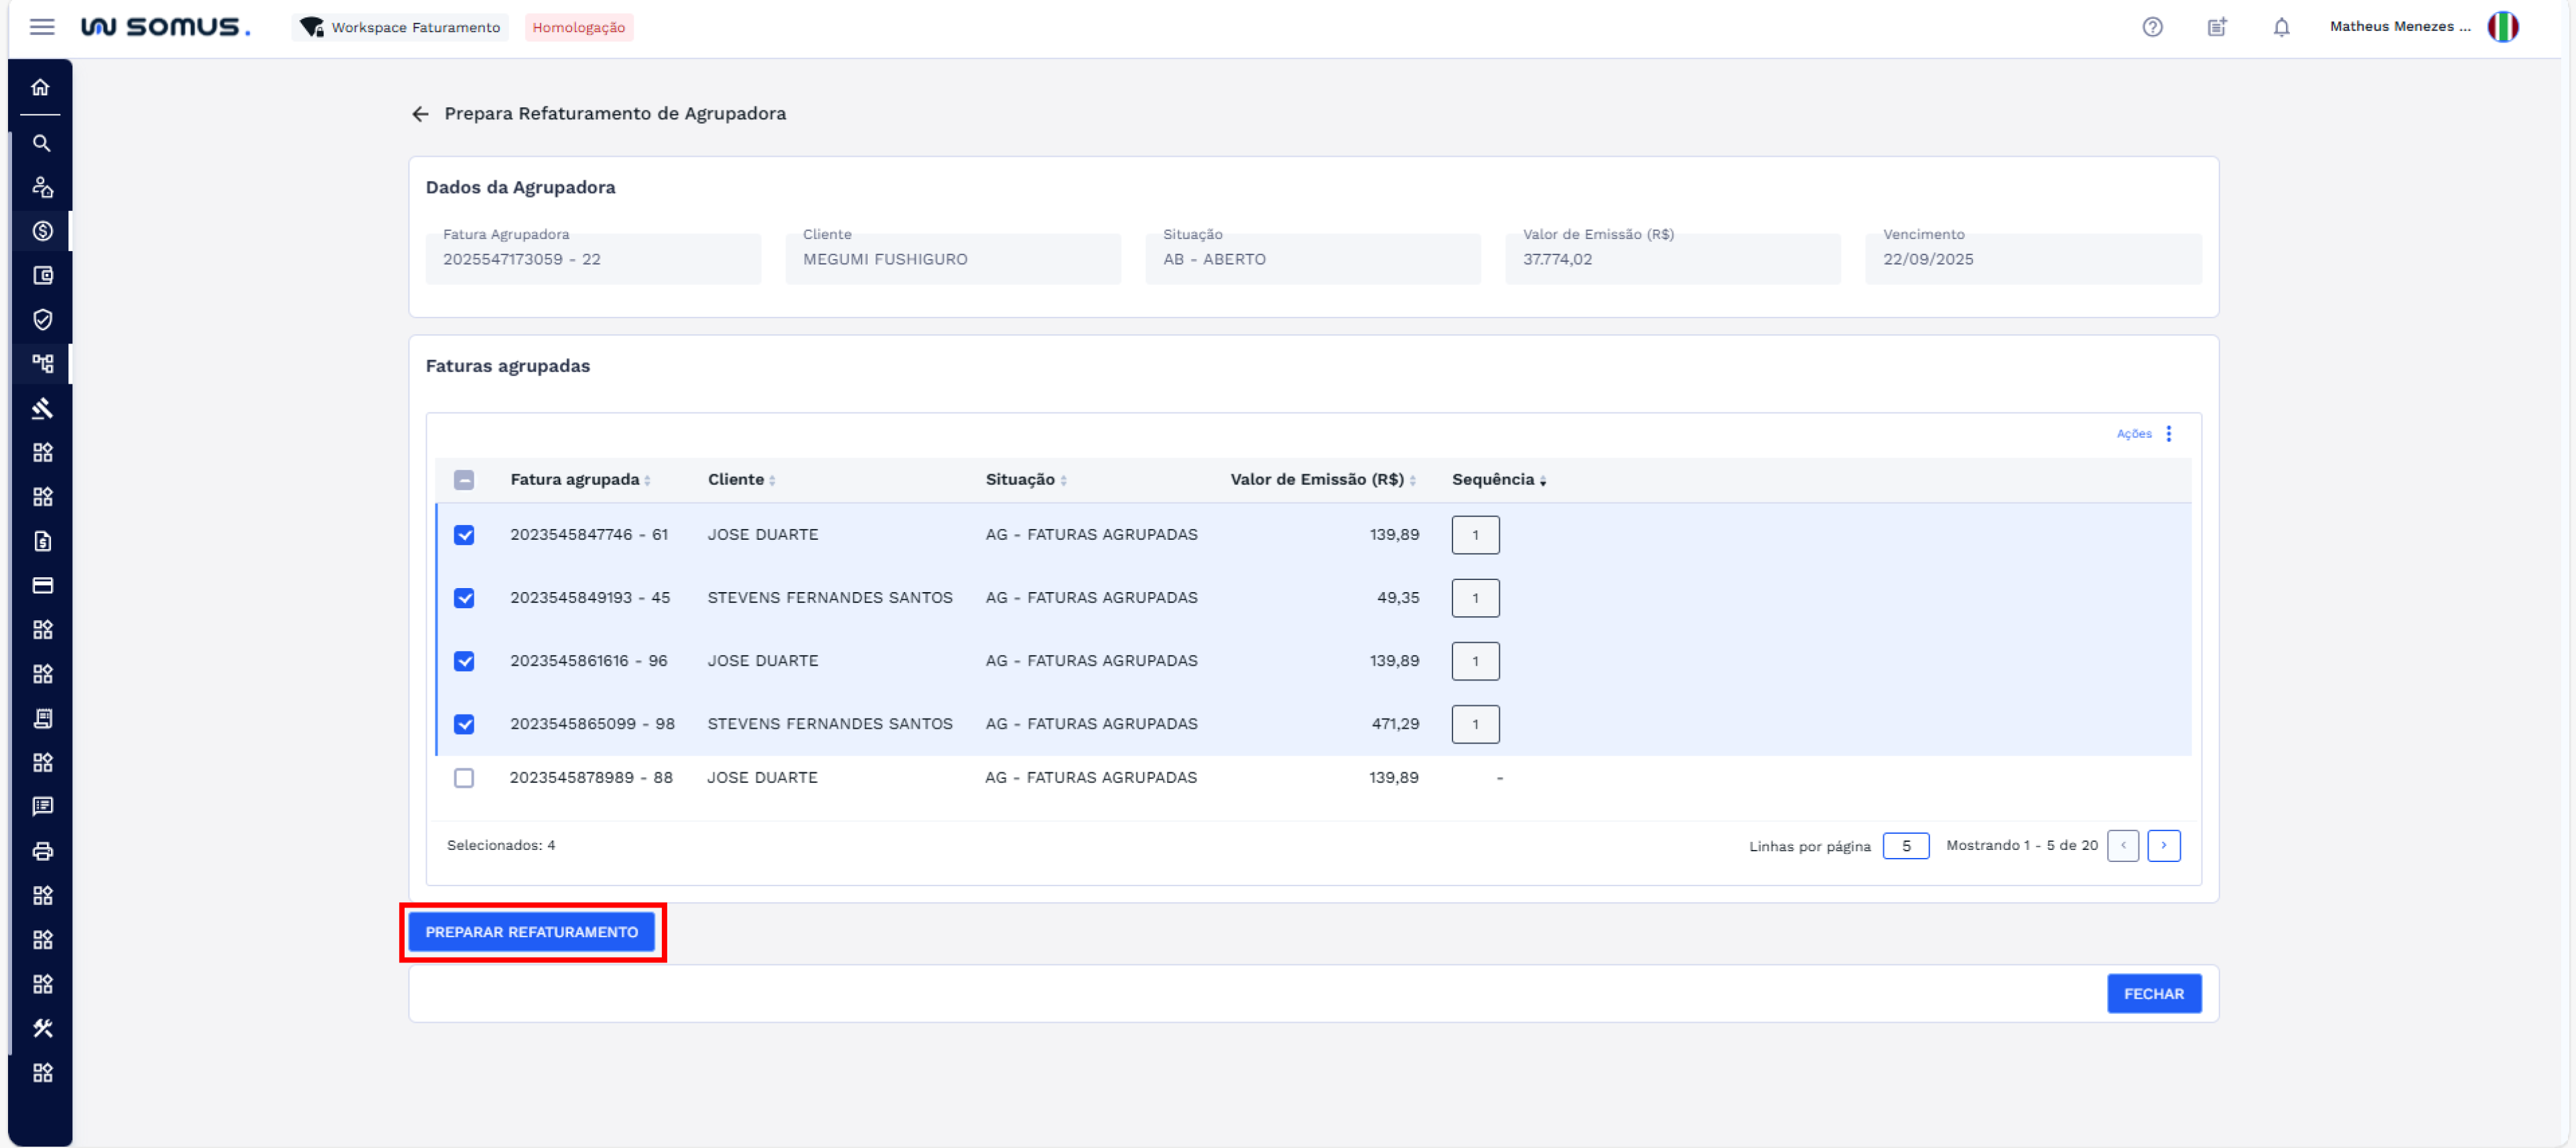Screen dimensions: 2576x1148
Task: Open the help question mark icon
Action: (x=2152, y=27)
